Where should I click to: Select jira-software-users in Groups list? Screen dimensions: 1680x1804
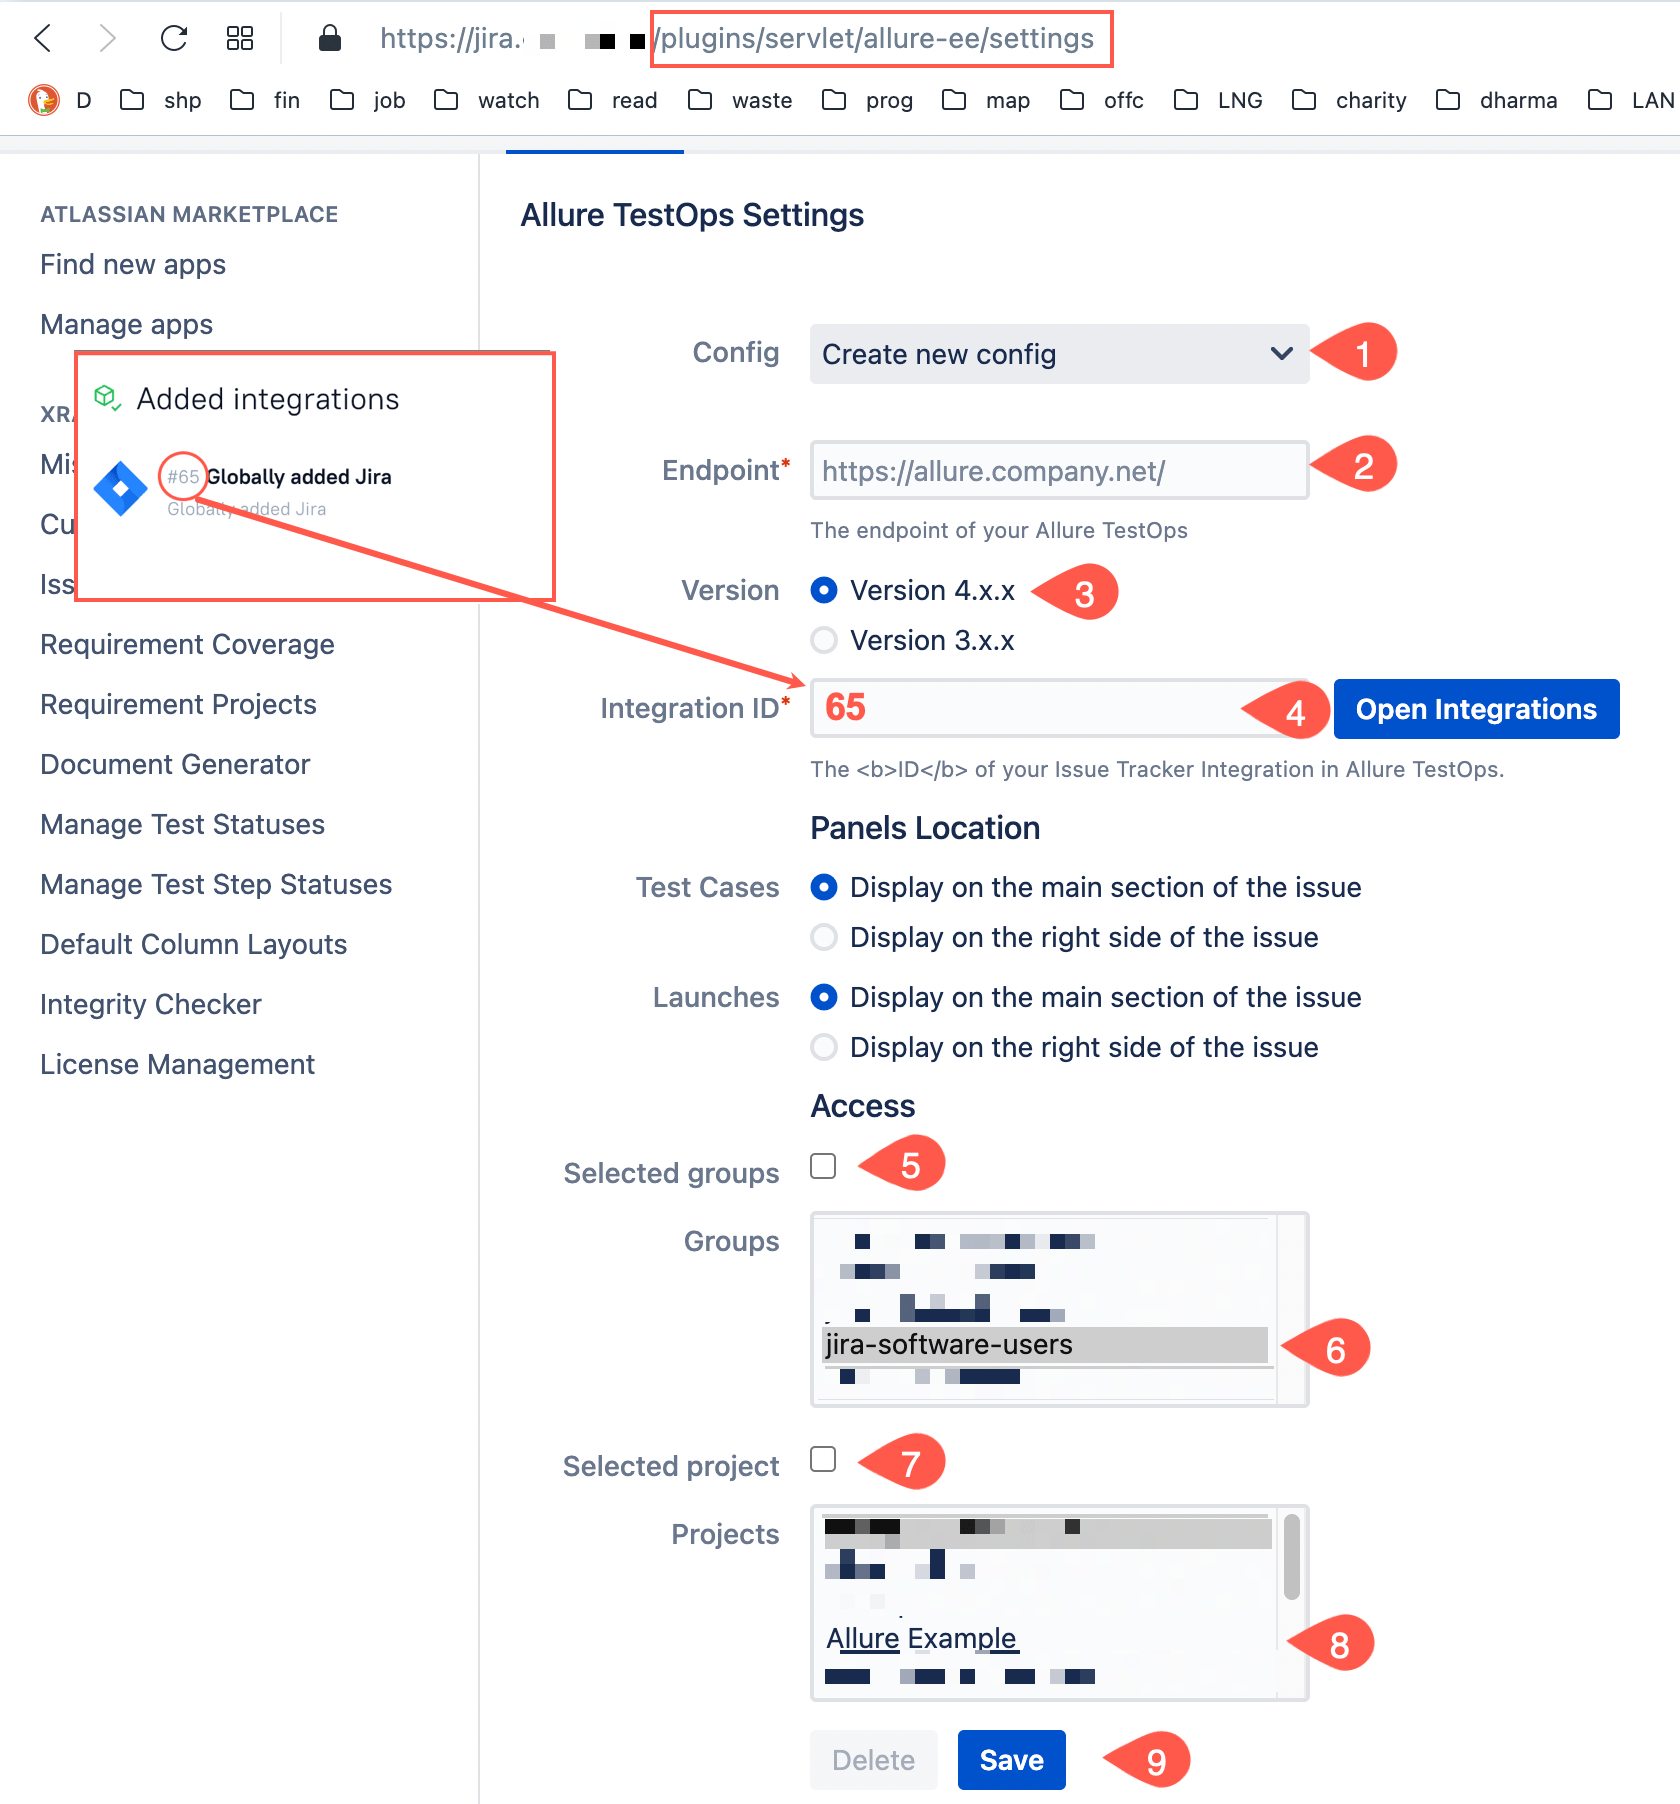pyautogui.click(x=1045, y=1345)
